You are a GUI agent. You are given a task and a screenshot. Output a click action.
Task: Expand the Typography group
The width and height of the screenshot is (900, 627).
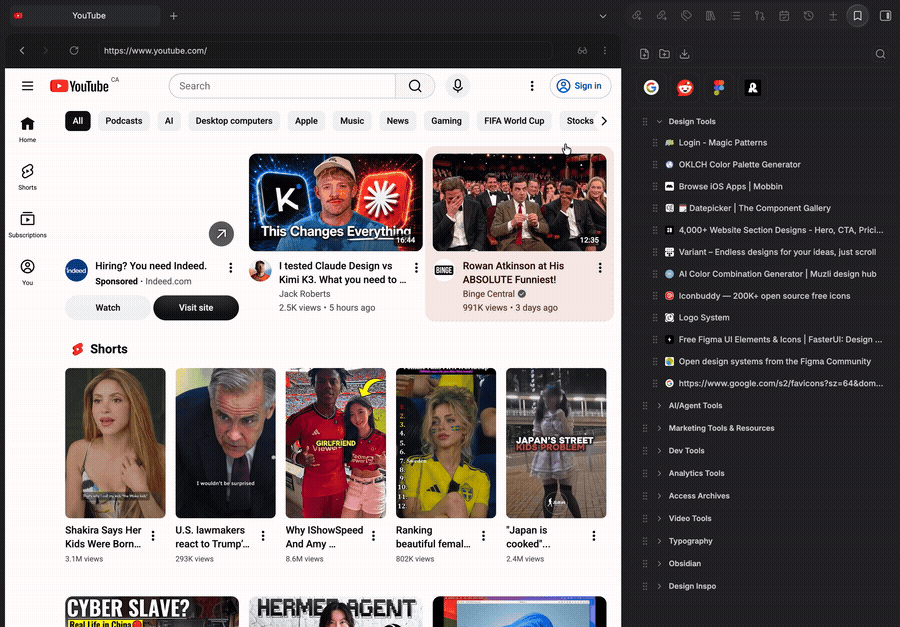(x=660, y=541)
